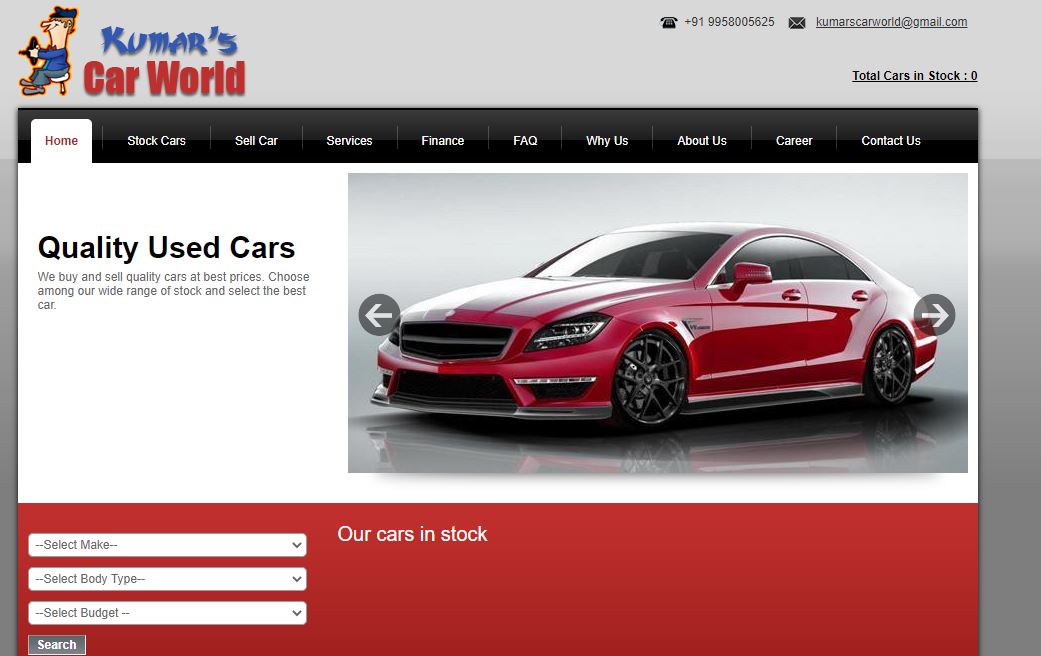Expand the Select Budget dropdown

click(x=167, y=613)
